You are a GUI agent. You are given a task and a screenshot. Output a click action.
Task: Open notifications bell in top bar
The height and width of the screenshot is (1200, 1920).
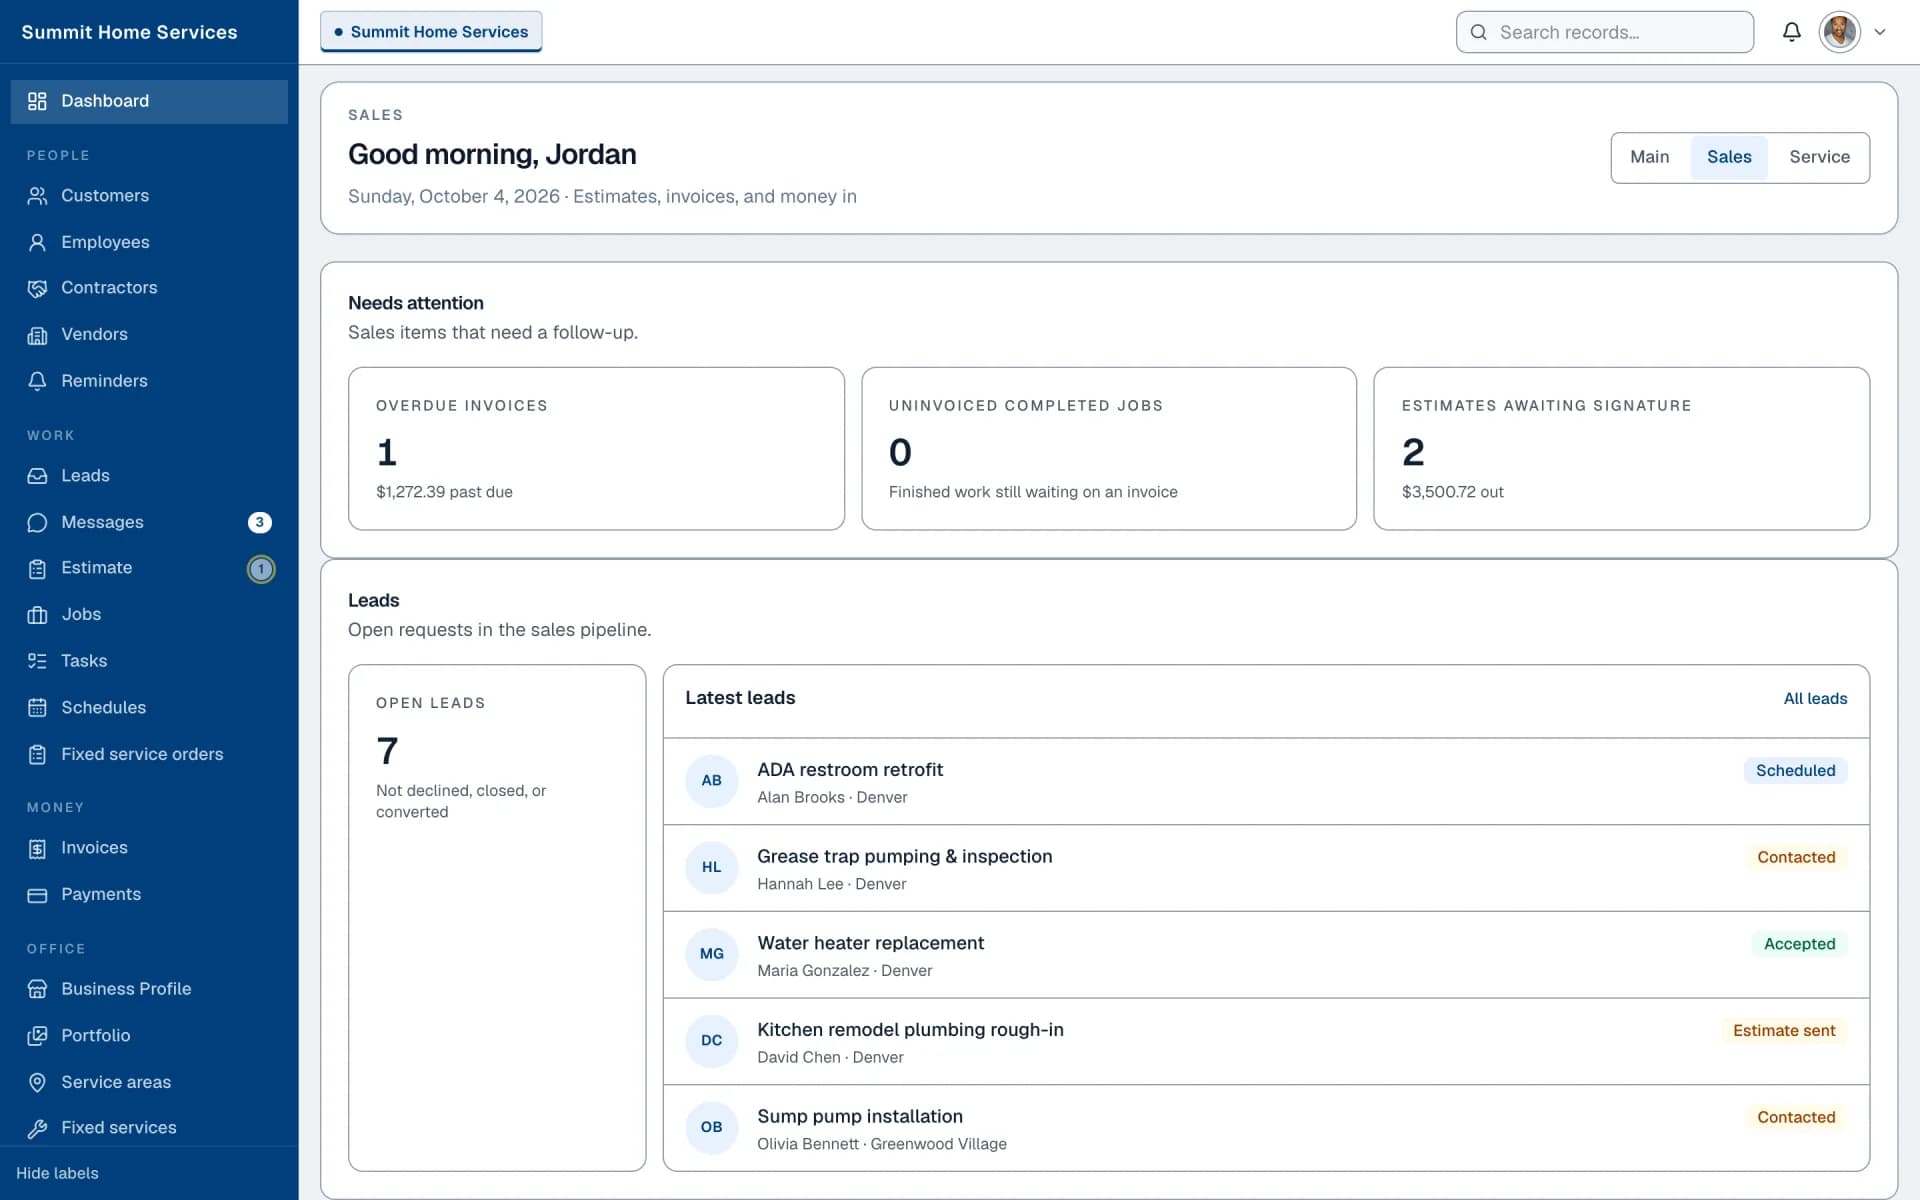[1791, 32]
